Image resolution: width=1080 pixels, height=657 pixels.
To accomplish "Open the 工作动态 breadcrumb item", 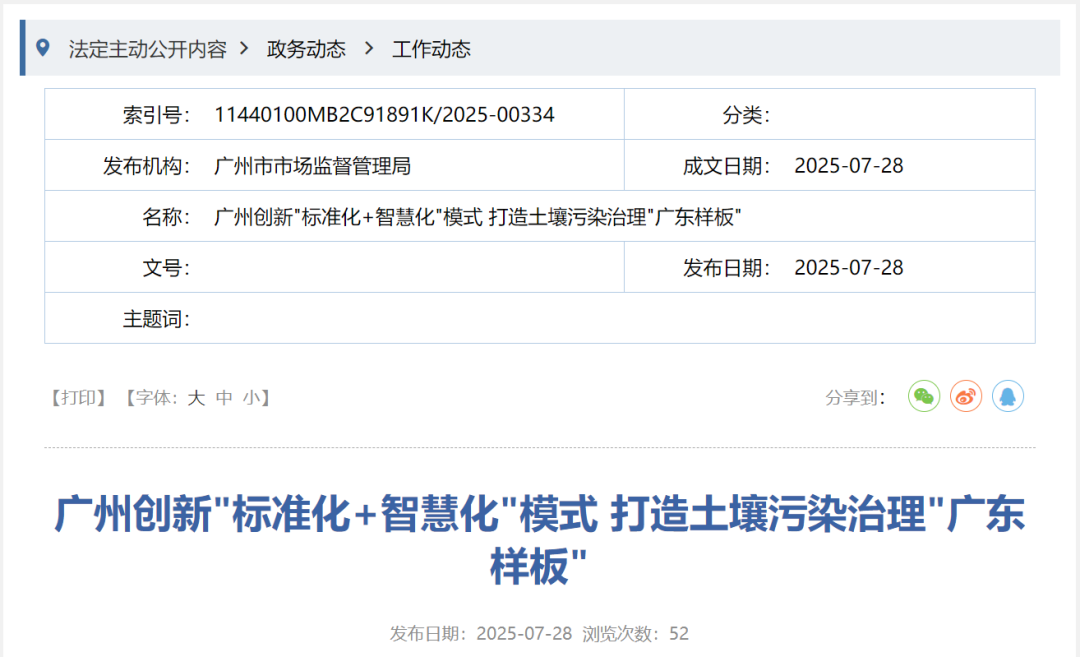I will (x=430, y=48).
